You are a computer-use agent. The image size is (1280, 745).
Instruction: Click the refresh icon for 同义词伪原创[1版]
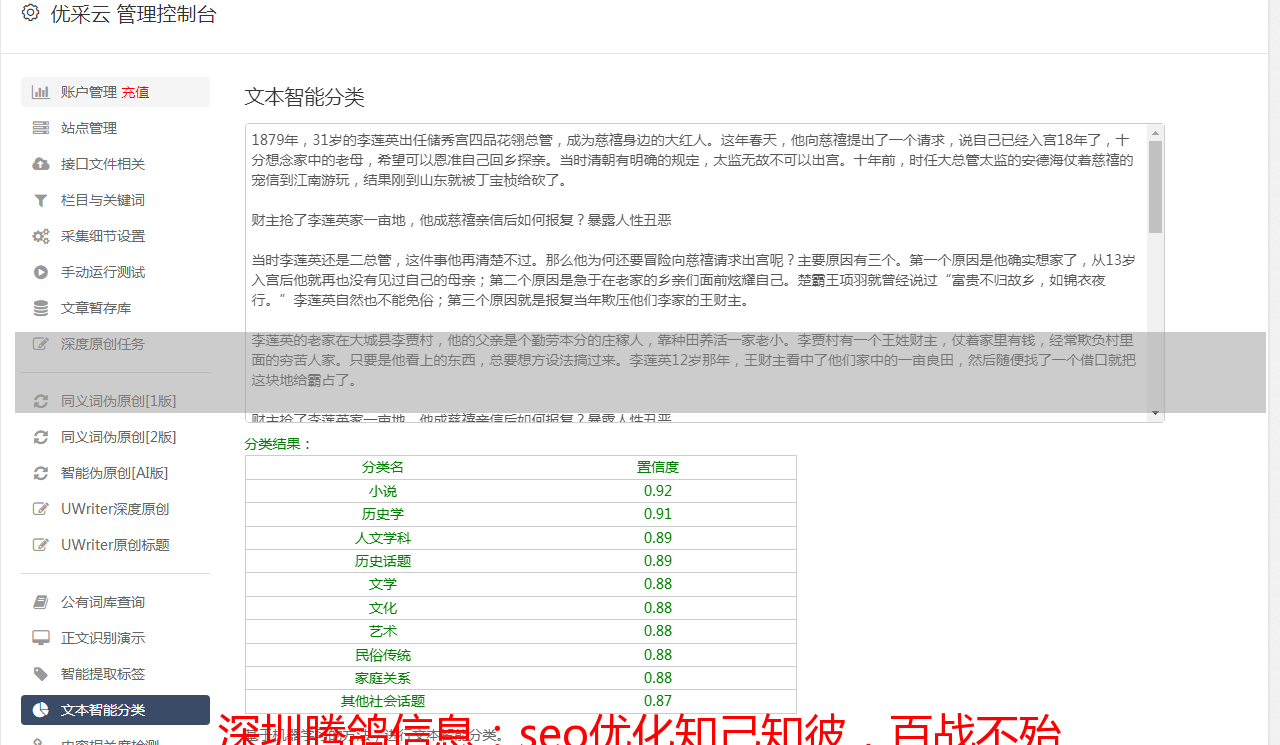pyautogui.click(x=41, y=401)
